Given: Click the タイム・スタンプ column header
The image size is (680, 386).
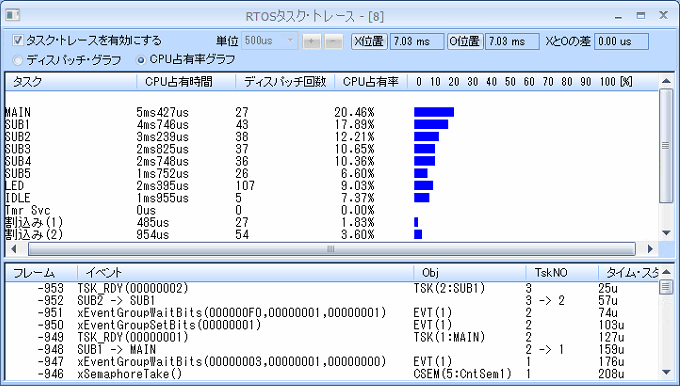Looking at the screenshot, I should 628,273.
